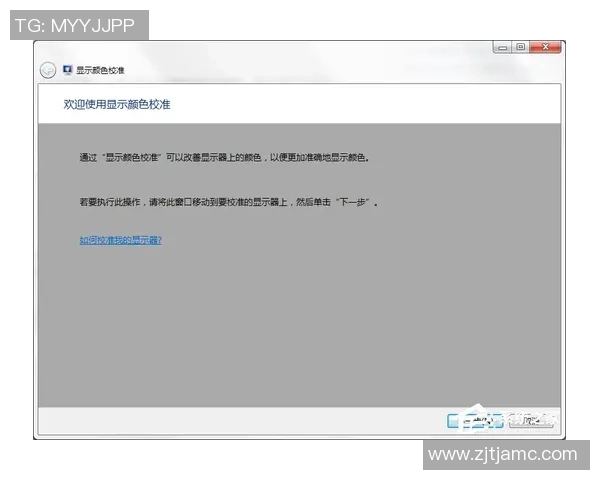Minimize the Display Color Calibration window
Image resolution: width=600 pixels, height=480 pixels.
[502, 47]
